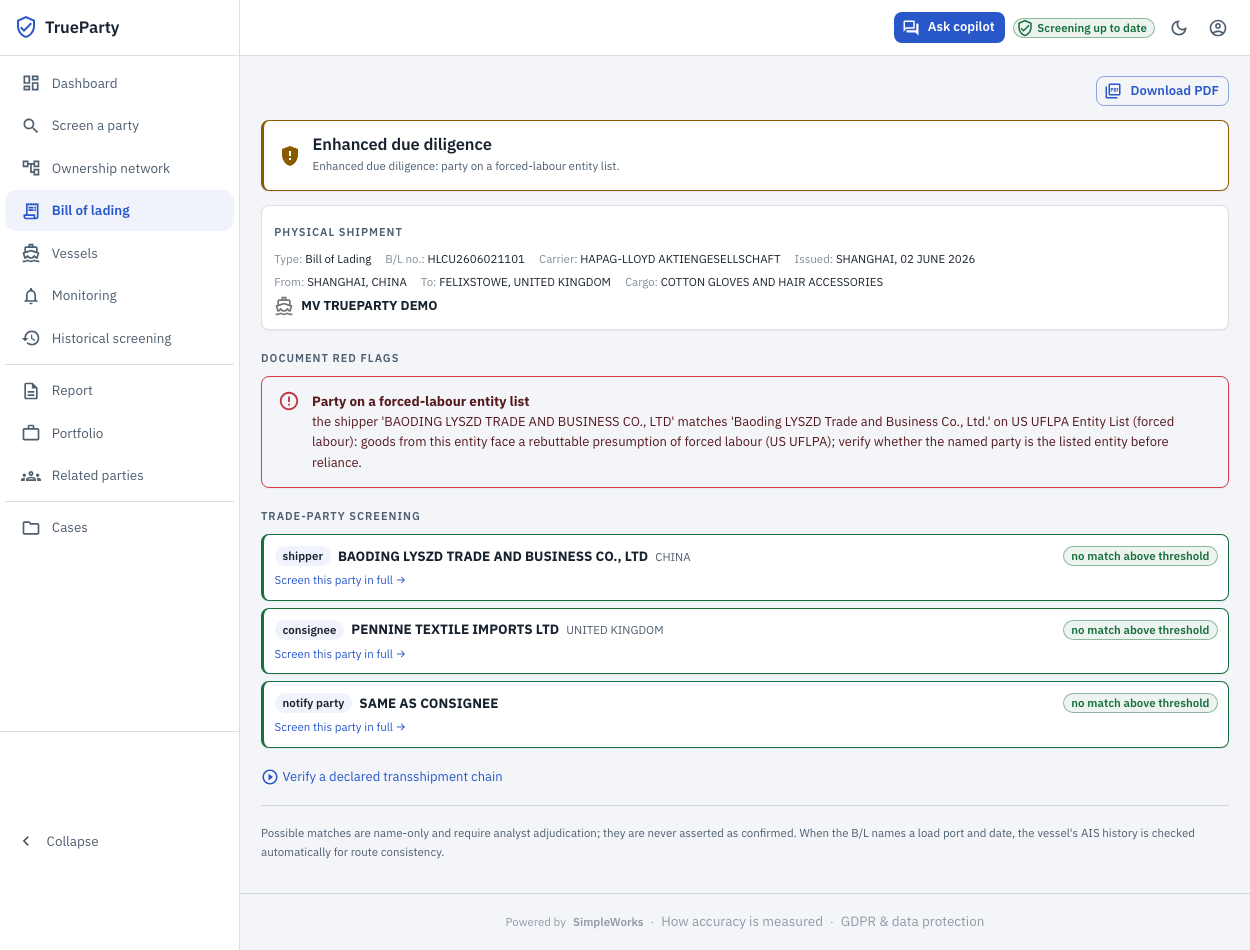Click the Portfolio briefcase icon
Image resolution: width=1250 pixels, height=950 pixels.
pos(31,433)
